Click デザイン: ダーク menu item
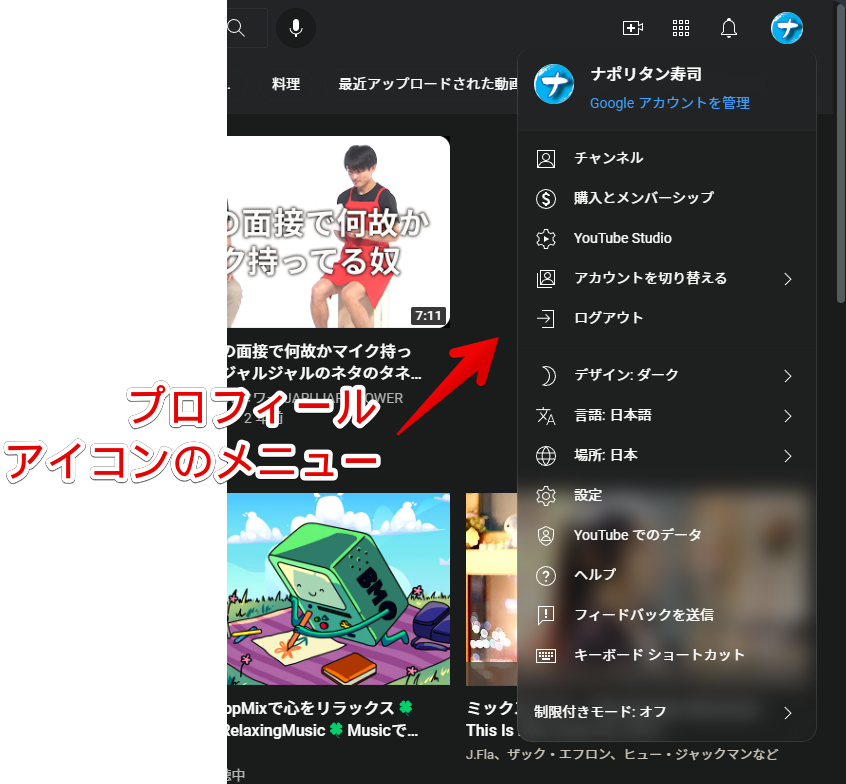 pos(666,375)
